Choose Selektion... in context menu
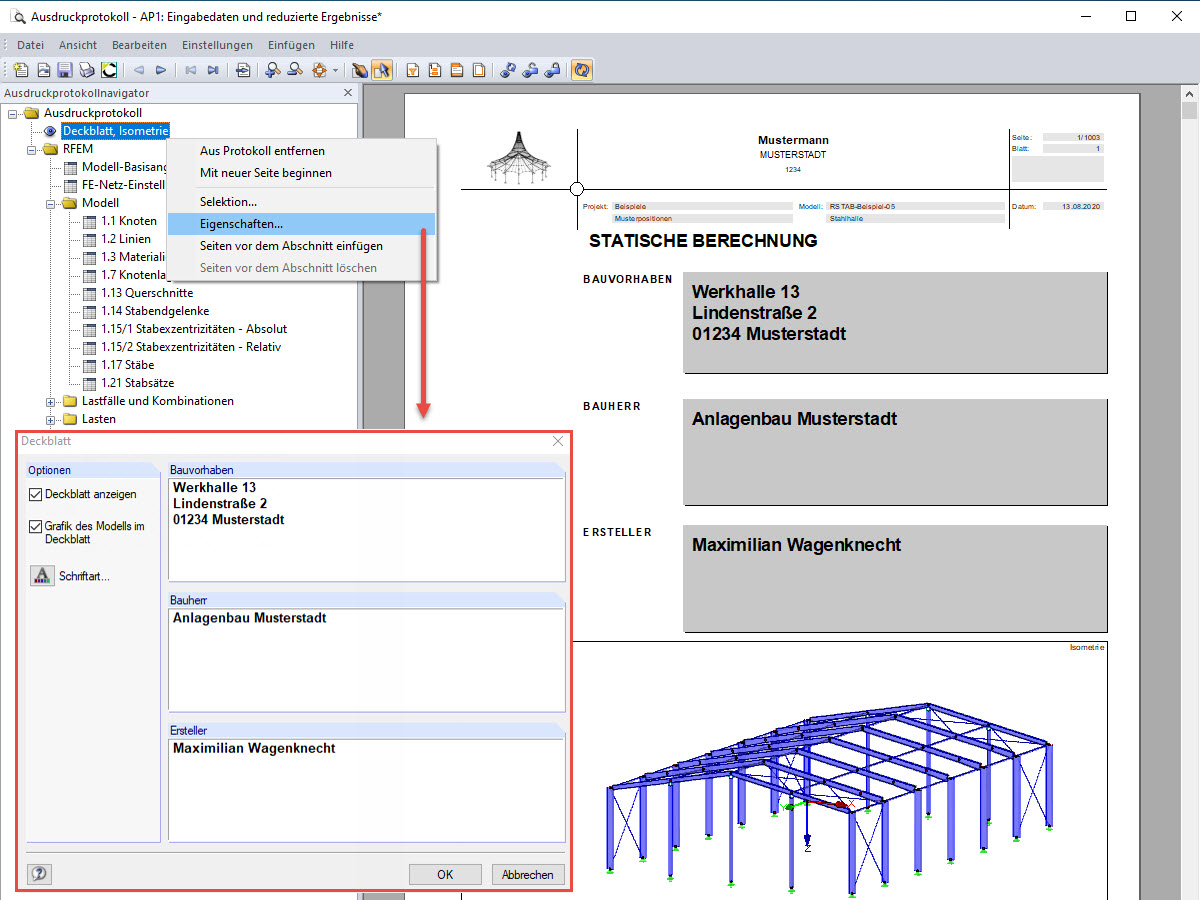Viewport: 1200px width, 900px height. [x=302, y=202]
